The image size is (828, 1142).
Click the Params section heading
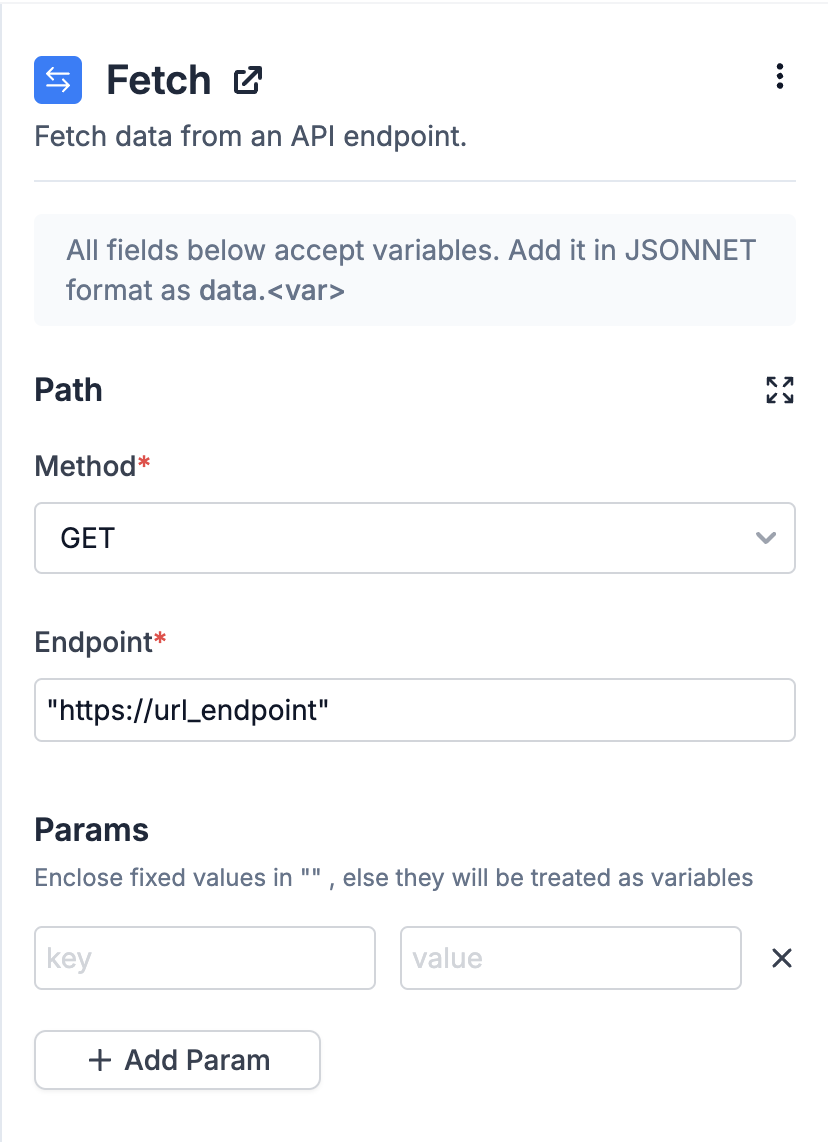92,830
